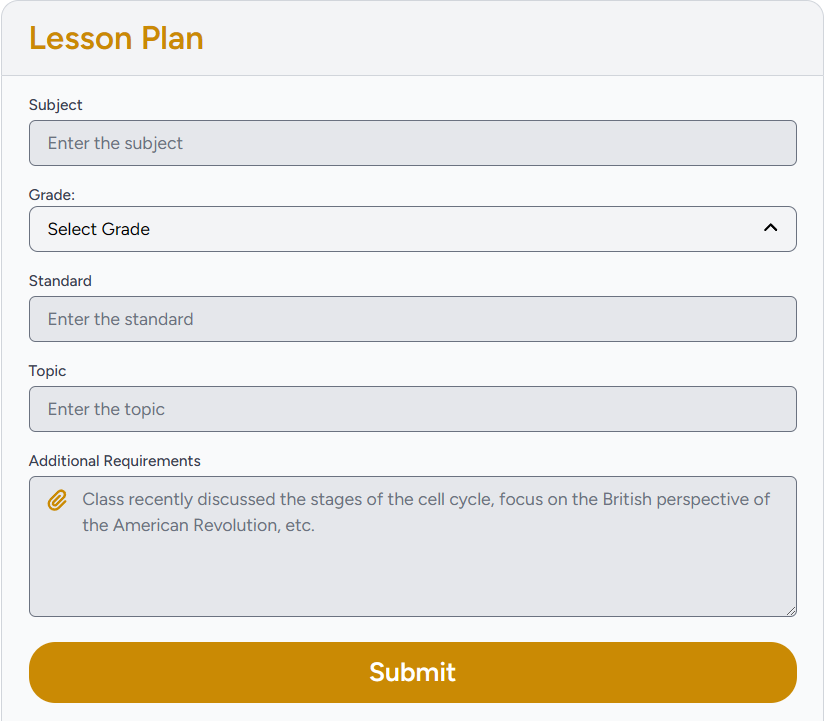Click the 'Enter the topic' placeholder text
Screen dimensions: 824x721
[106, 409]
